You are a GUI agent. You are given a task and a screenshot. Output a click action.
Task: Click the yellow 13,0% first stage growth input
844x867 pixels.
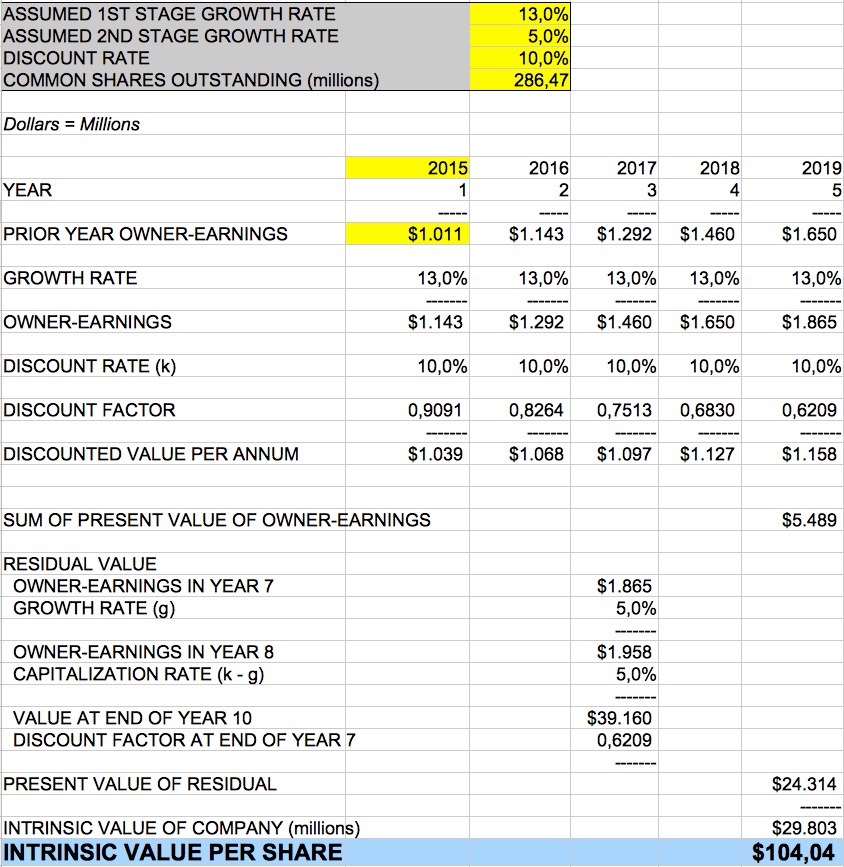pyautogui.click(x=519, y=14)
